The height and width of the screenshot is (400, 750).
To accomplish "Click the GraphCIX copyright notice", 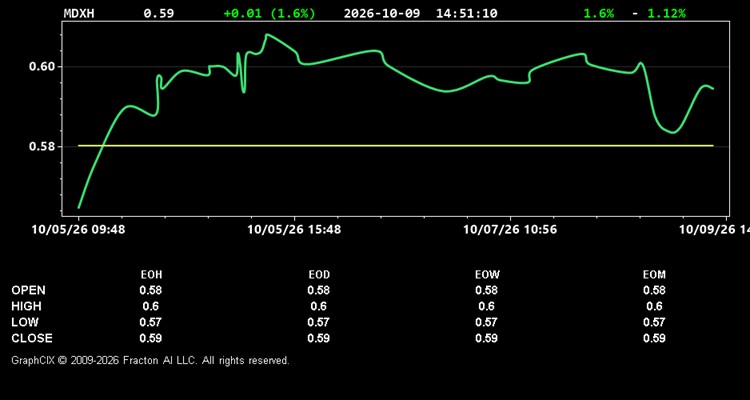I will pos(150,360).
